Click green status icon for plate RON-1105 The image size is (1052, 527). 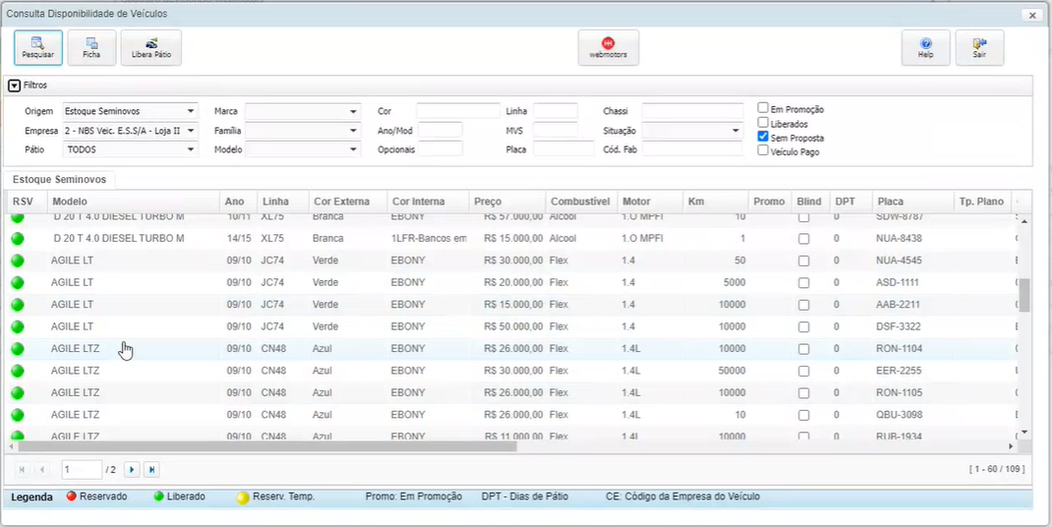[x=17, y=393]
